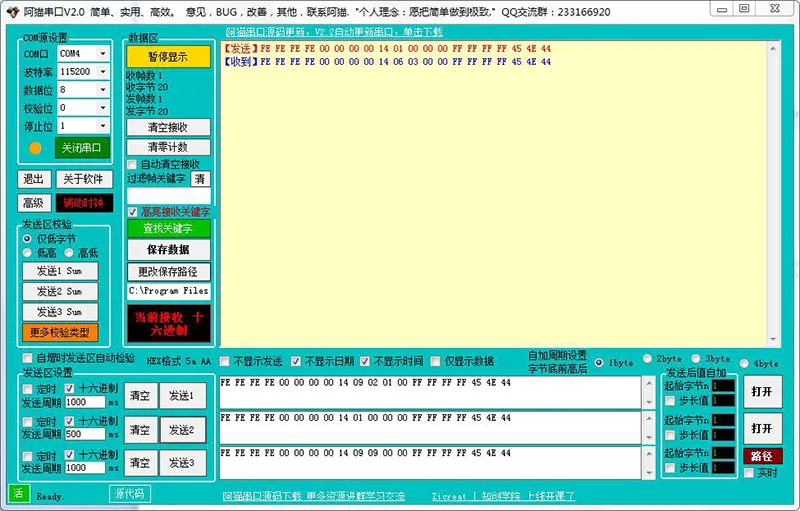Viewport: 800px width, 511px height.
Task: Click the orange port status indicator
Action: point(35,148)
